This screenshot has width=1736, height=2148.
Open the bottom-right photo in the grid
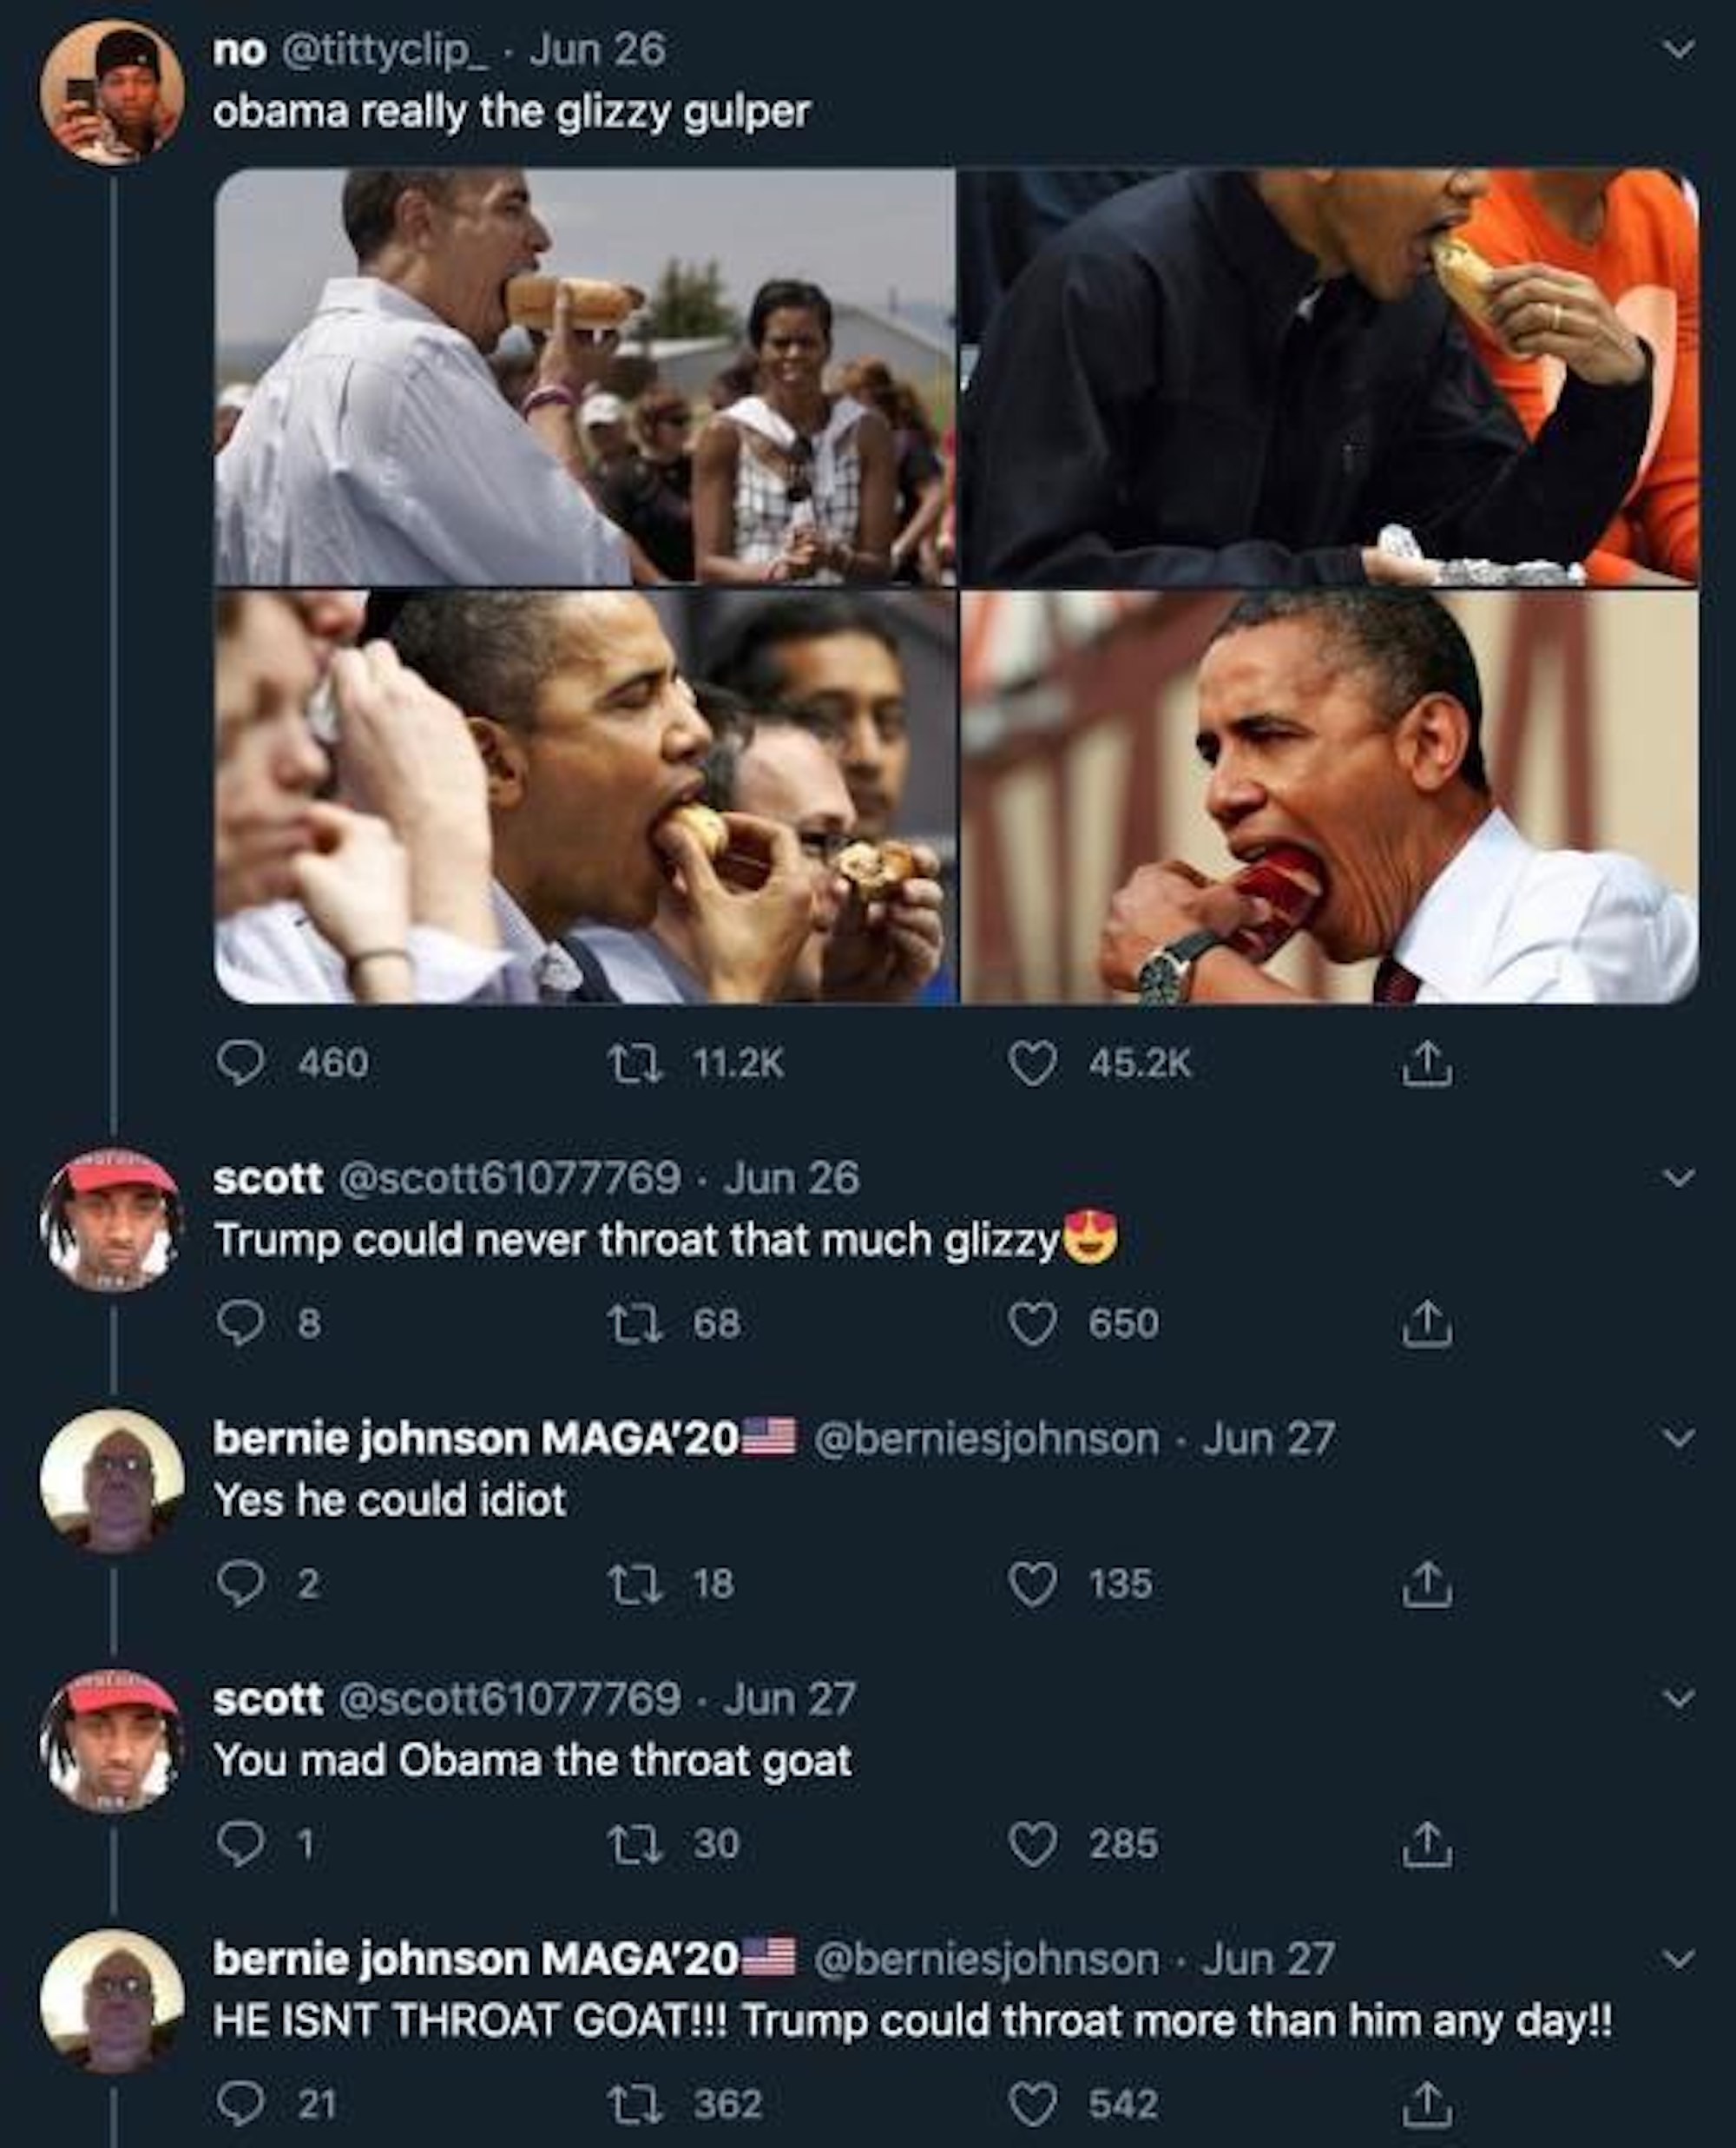click(1328, 797)
